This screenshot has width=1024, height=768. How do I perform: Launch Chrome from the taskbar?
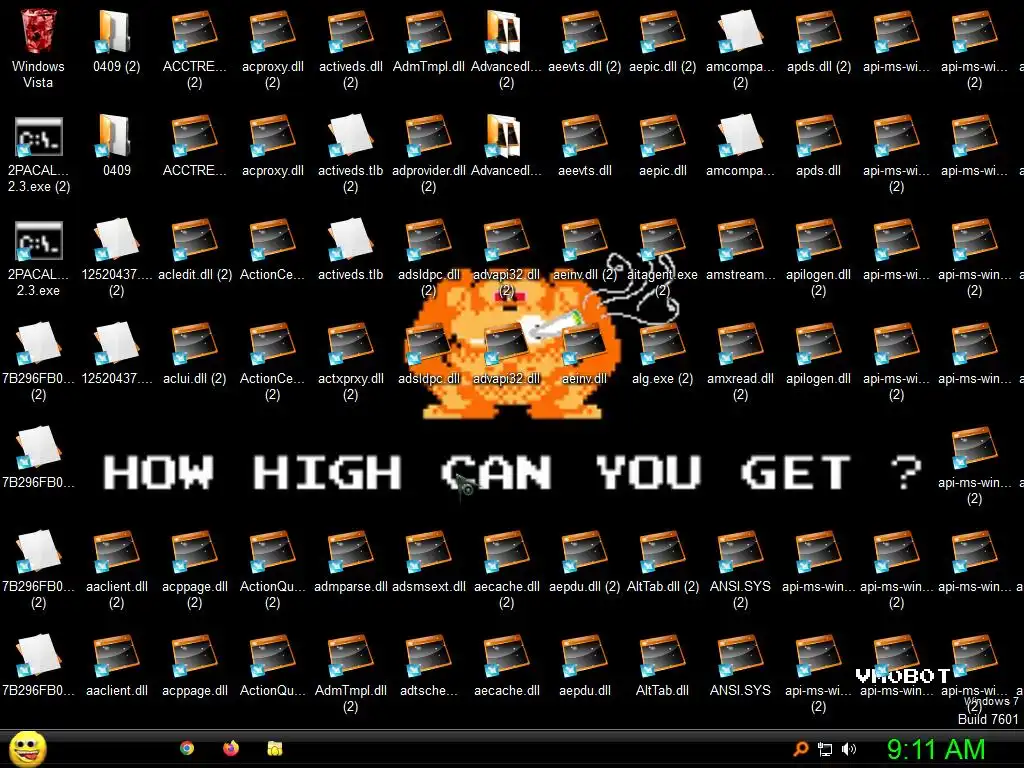coord(187,748)
